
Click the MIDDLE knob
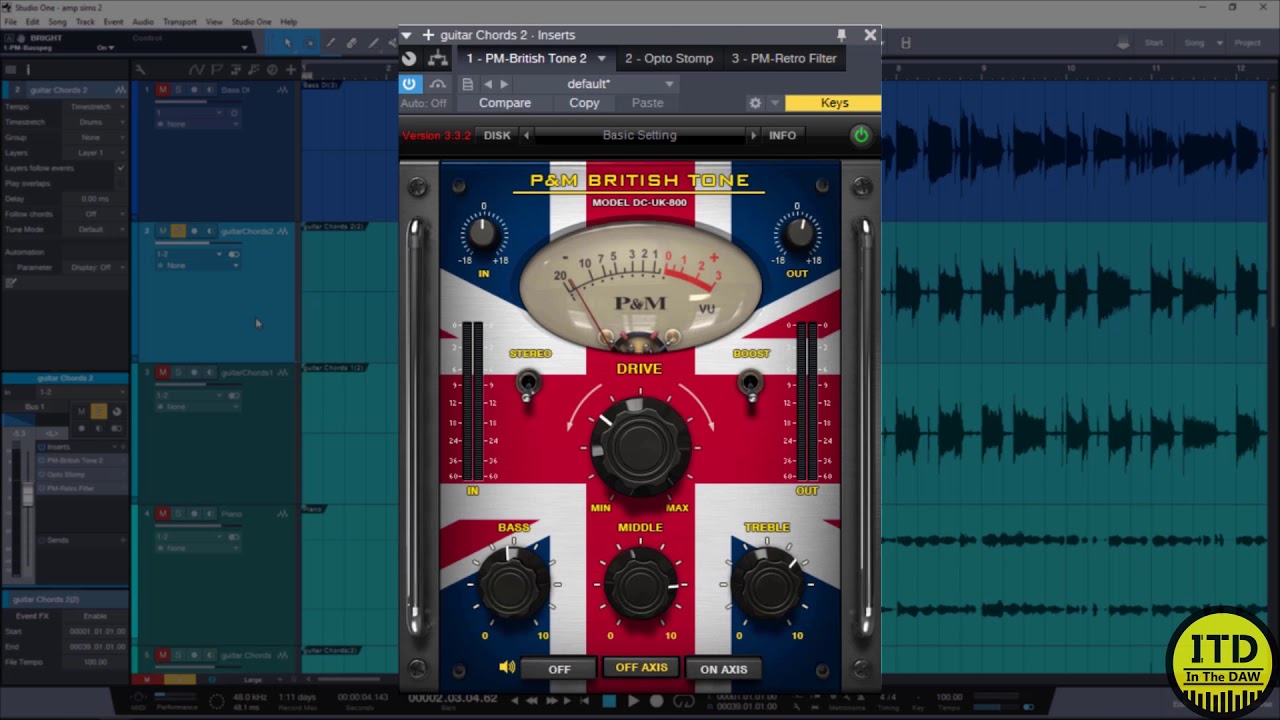pyautogui.click(x=640, y=583)
